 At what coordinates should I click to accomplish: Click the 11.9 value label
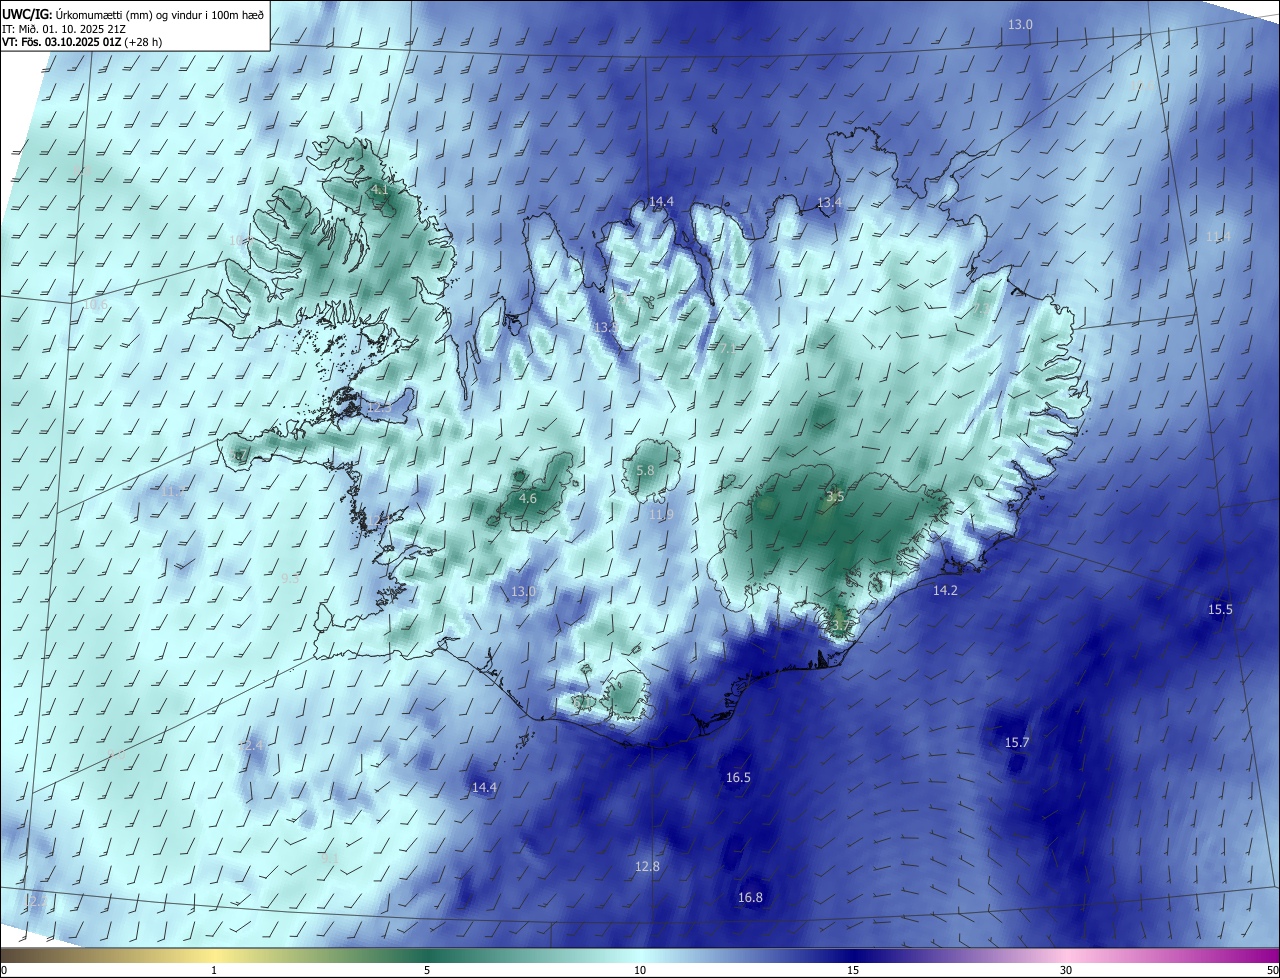click(661, 514)
